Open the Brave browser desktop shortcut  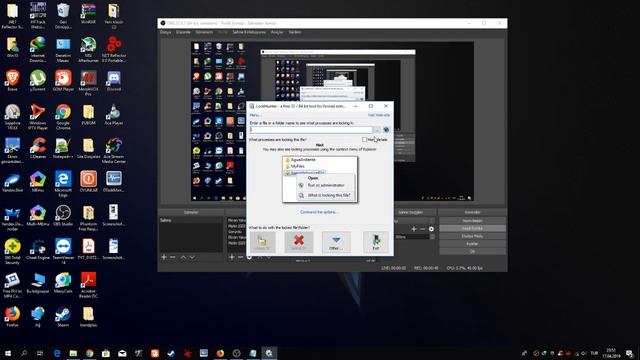[x=12, y=80]
